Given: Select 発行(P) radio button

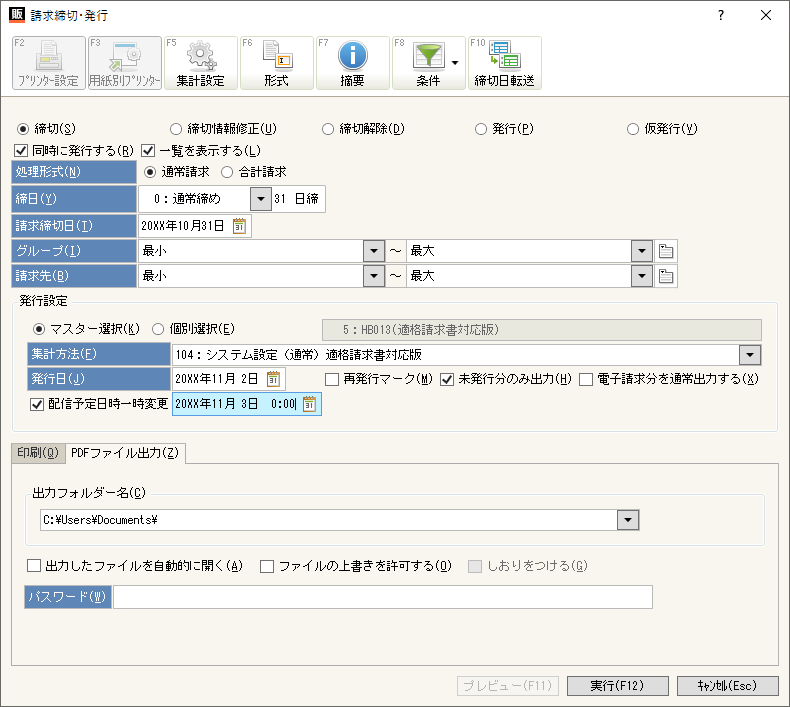Looking at the screenshot, I should tap(481, 129).
